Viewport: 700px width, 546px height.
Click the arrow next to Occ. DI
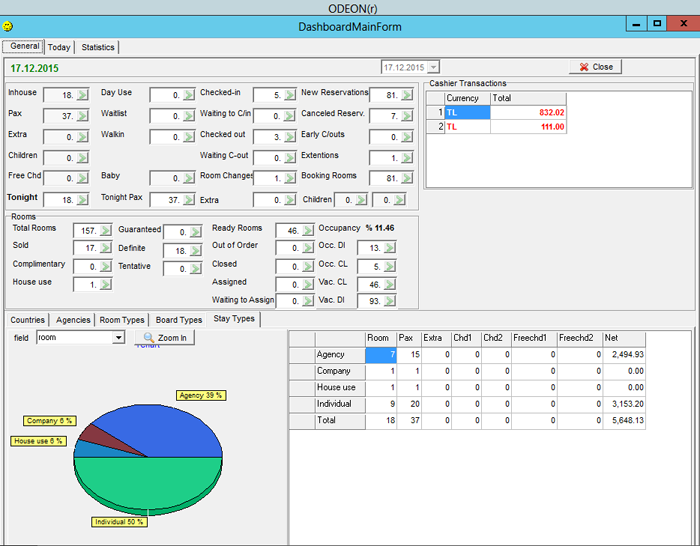[x=390, y=248]
